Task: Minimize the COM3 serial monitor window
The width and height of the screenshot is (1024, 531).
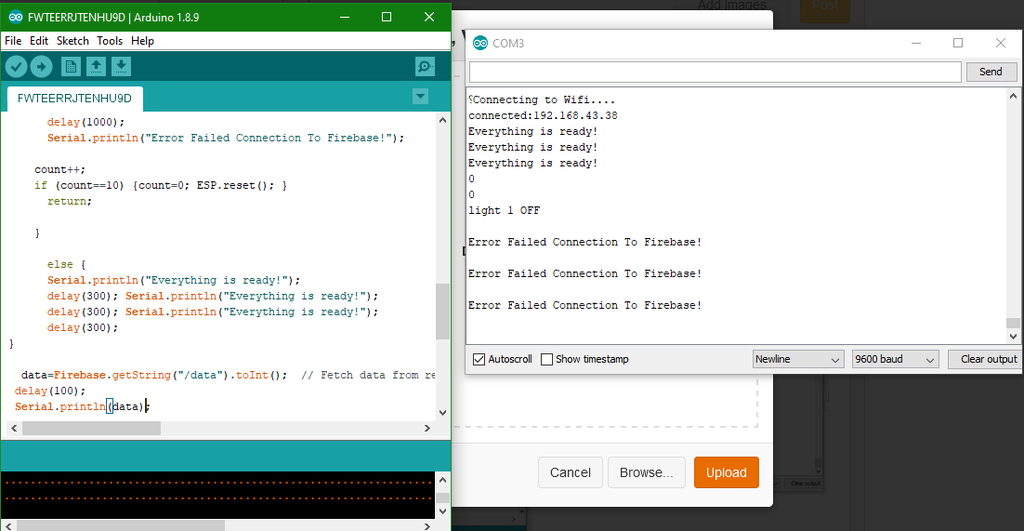Action: [x=916, y=42]
